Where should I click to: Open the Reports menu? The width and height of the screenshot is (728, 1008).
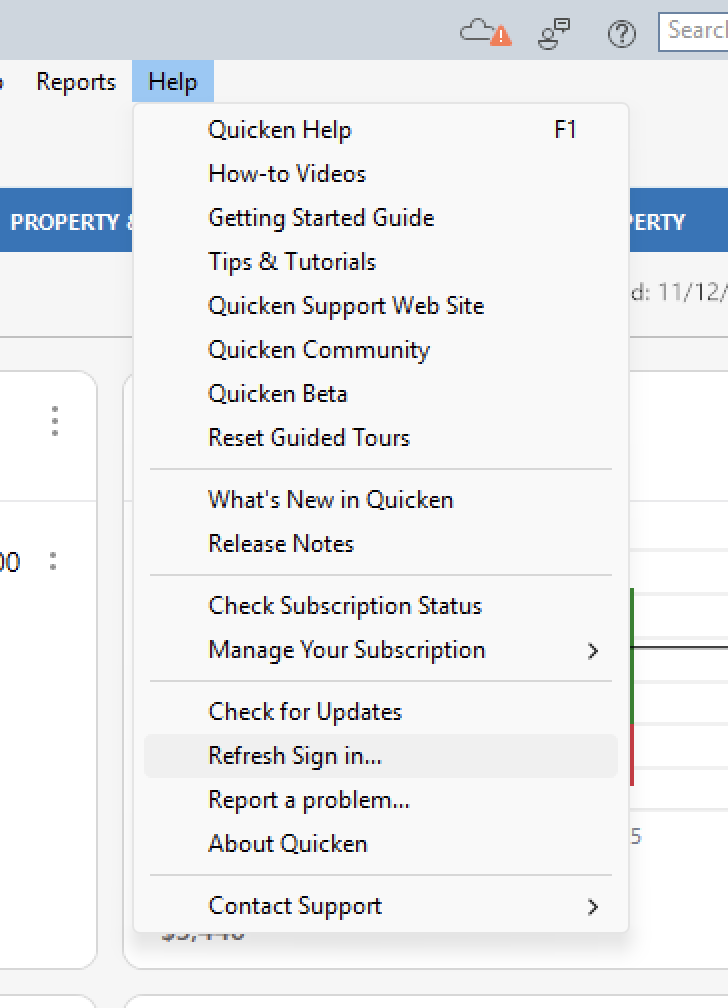click(x=76, y=82)
